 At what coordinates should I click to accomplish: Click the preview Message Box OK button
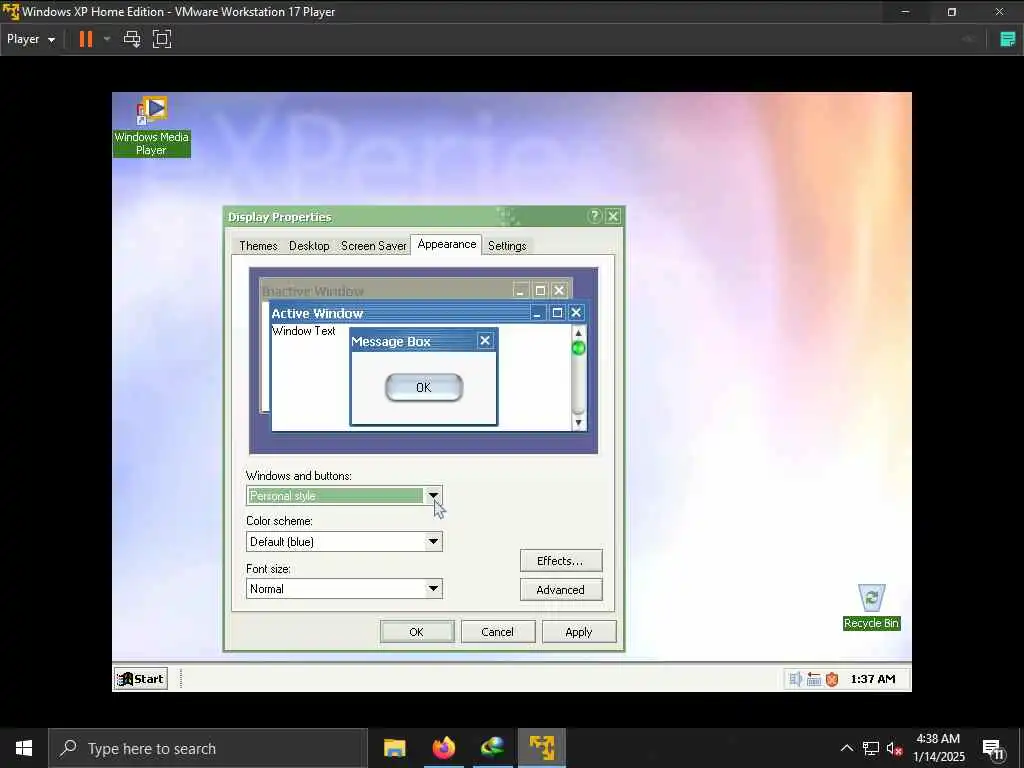pos(424,387)
